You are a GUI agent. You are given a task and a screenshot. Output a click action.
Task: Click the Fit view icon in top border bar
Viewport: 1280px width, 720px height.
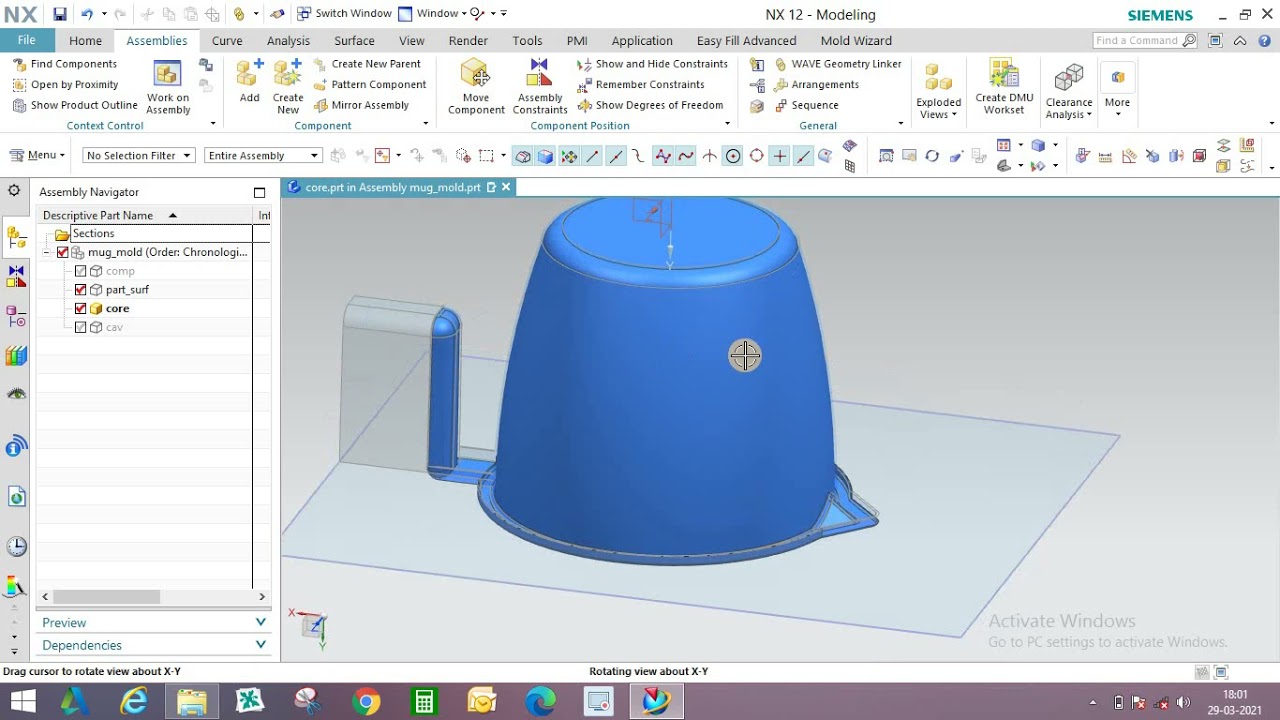886,156
